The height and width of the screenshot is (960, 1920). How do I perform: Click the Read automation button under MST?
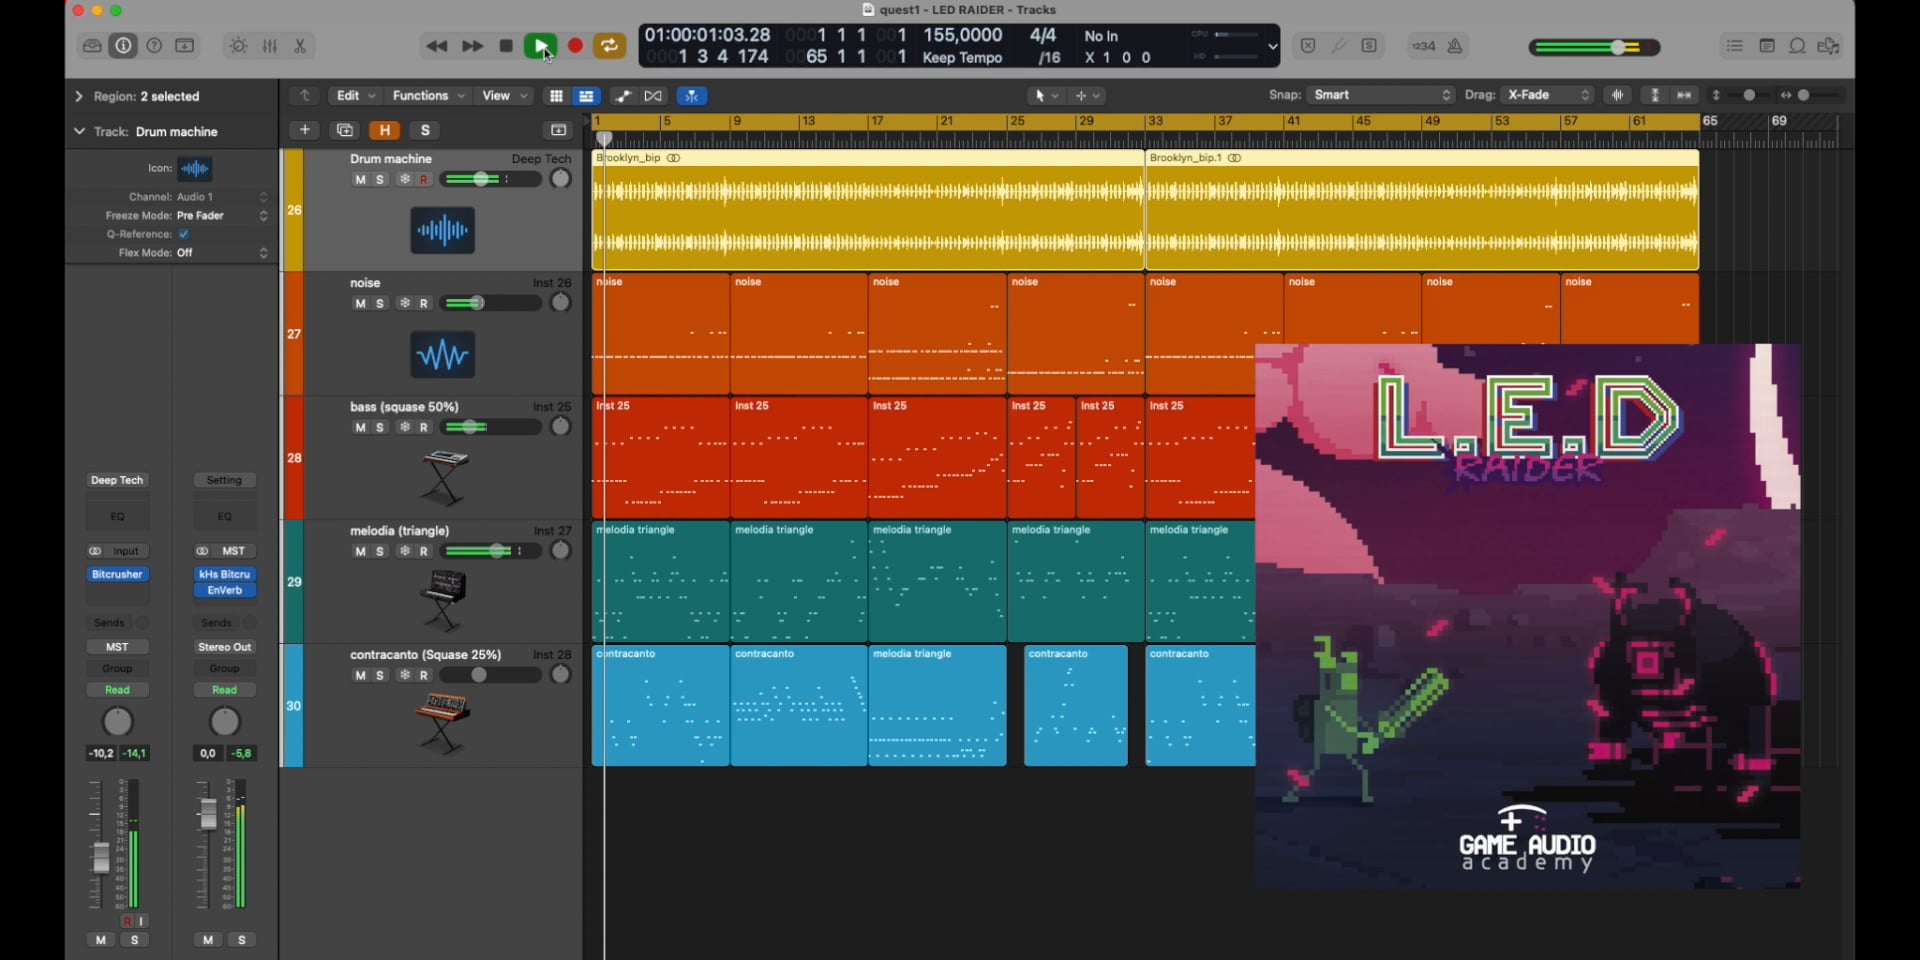(x=117, y=691)
